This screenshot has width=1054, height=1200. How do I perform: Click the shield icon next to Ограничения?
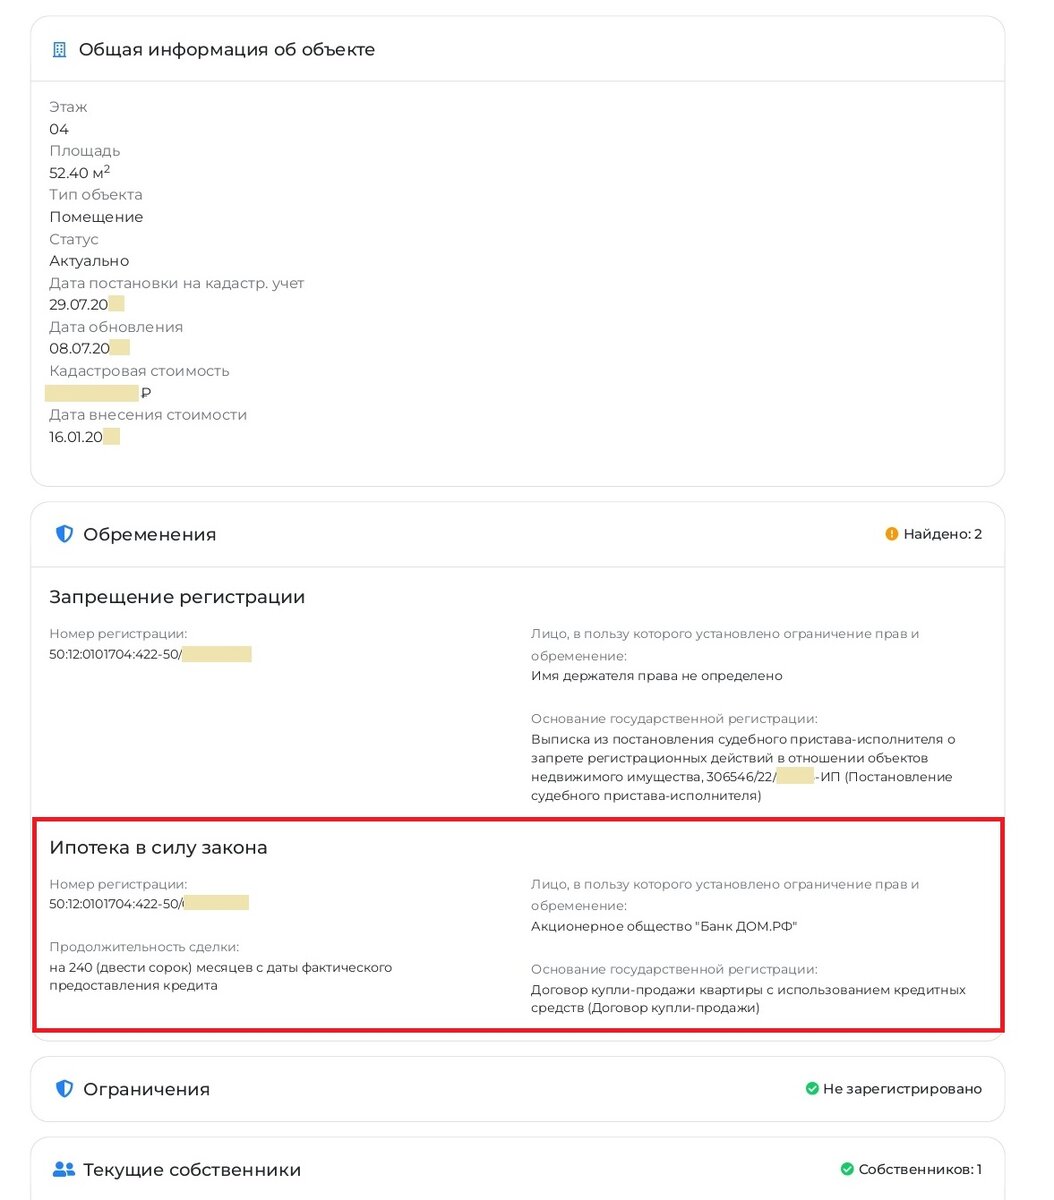coord(64,1089)
